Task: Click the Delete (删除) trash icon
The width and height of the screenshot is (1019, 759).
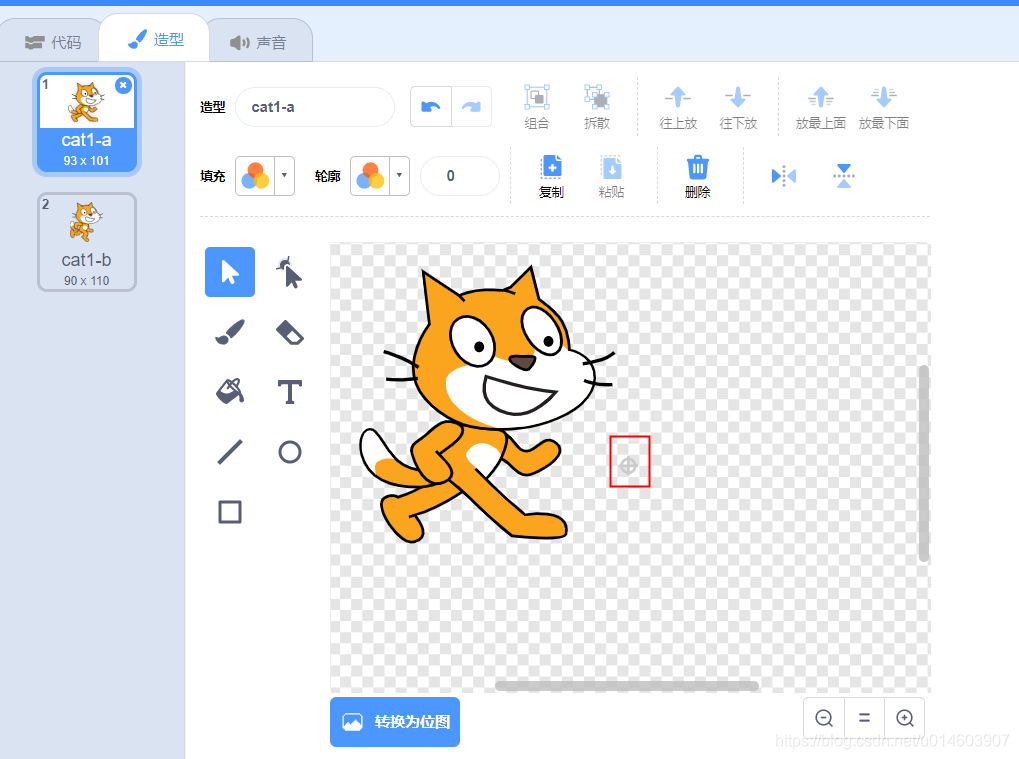Action: click(697, 175)
